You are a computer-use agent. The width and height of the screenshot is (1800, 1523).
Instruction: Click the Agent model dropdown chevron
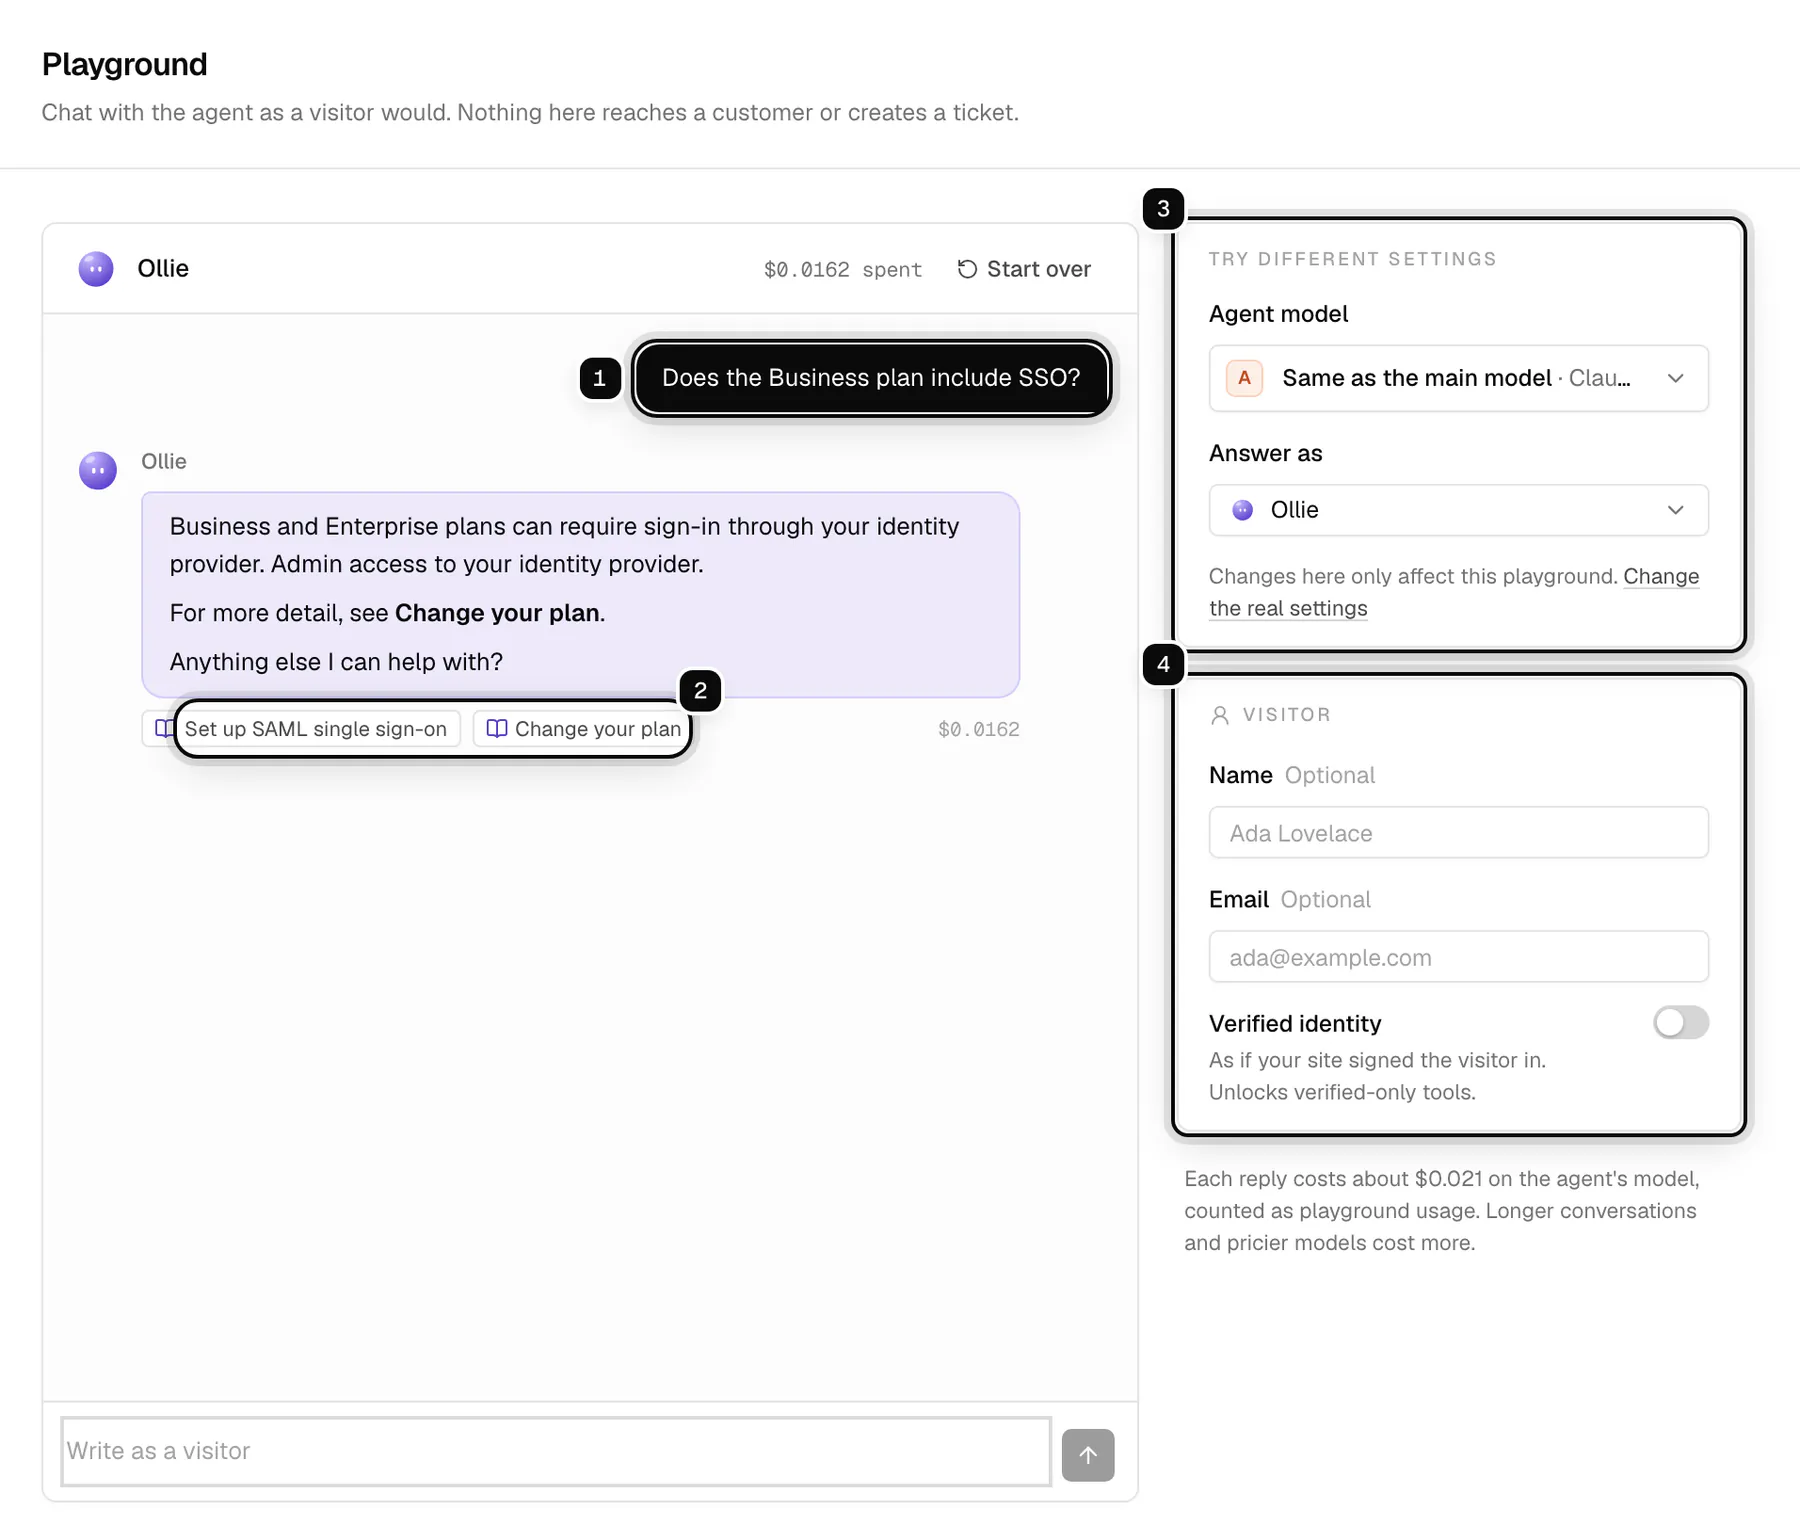point(1676,378)
